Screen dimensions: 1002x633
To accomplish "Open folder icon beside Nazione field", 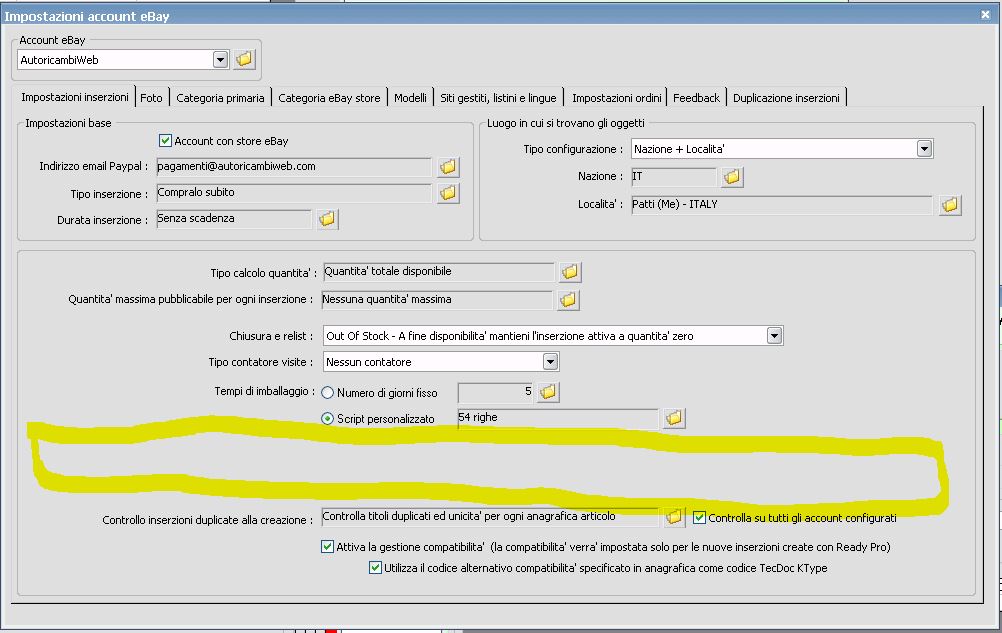I will 732,176.
